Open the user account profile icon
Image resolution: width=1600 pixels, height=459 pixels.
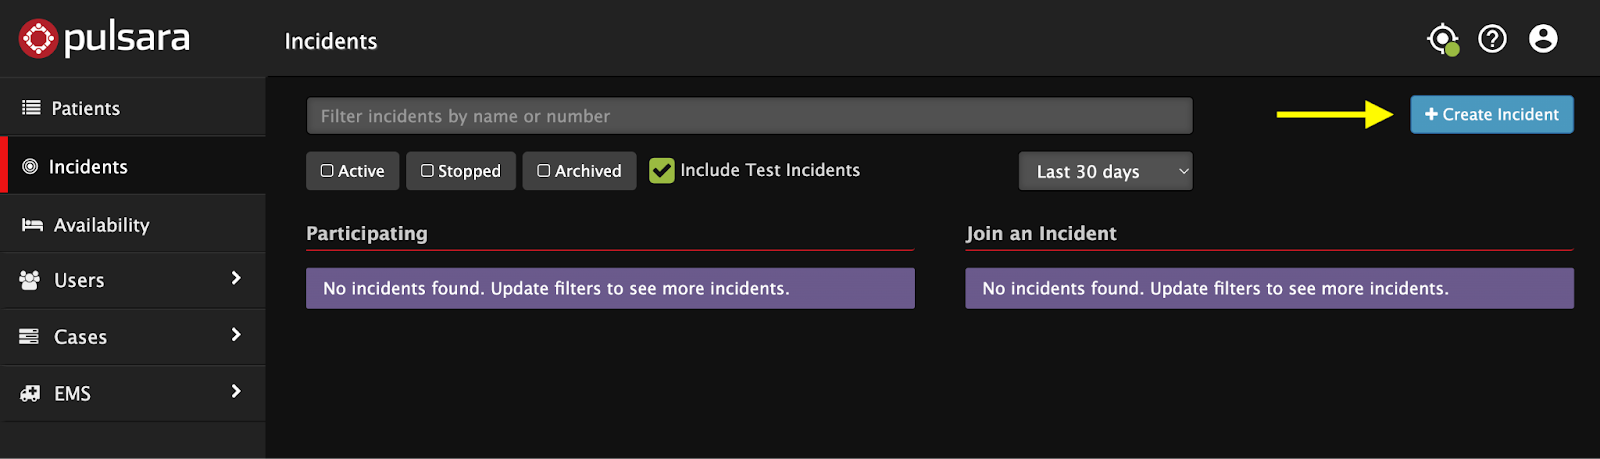1543,39
